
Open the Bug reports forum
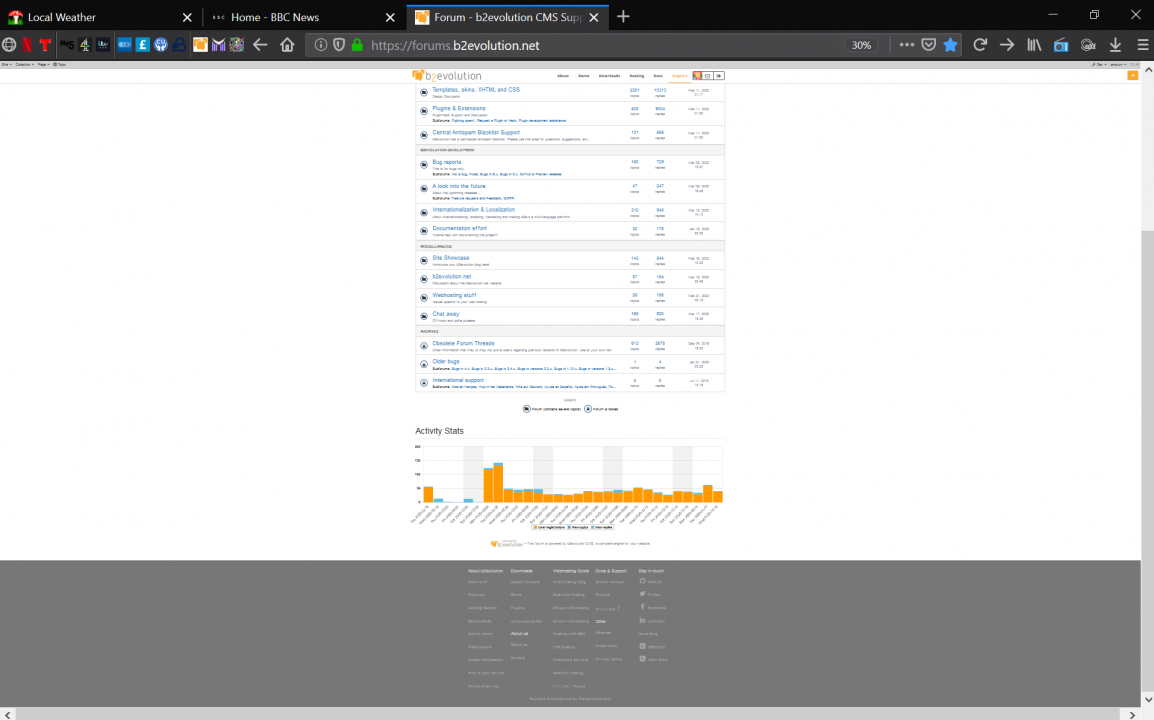(x=447, y=162)
